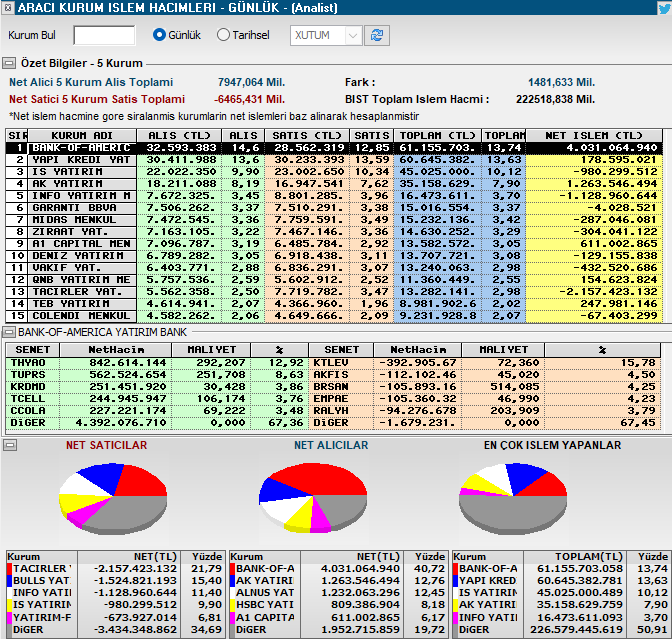The height and width of the screenshot is (639, 672).
Task: Click the 222518,838 Mil. BIST total value
Action: point(555,99)
